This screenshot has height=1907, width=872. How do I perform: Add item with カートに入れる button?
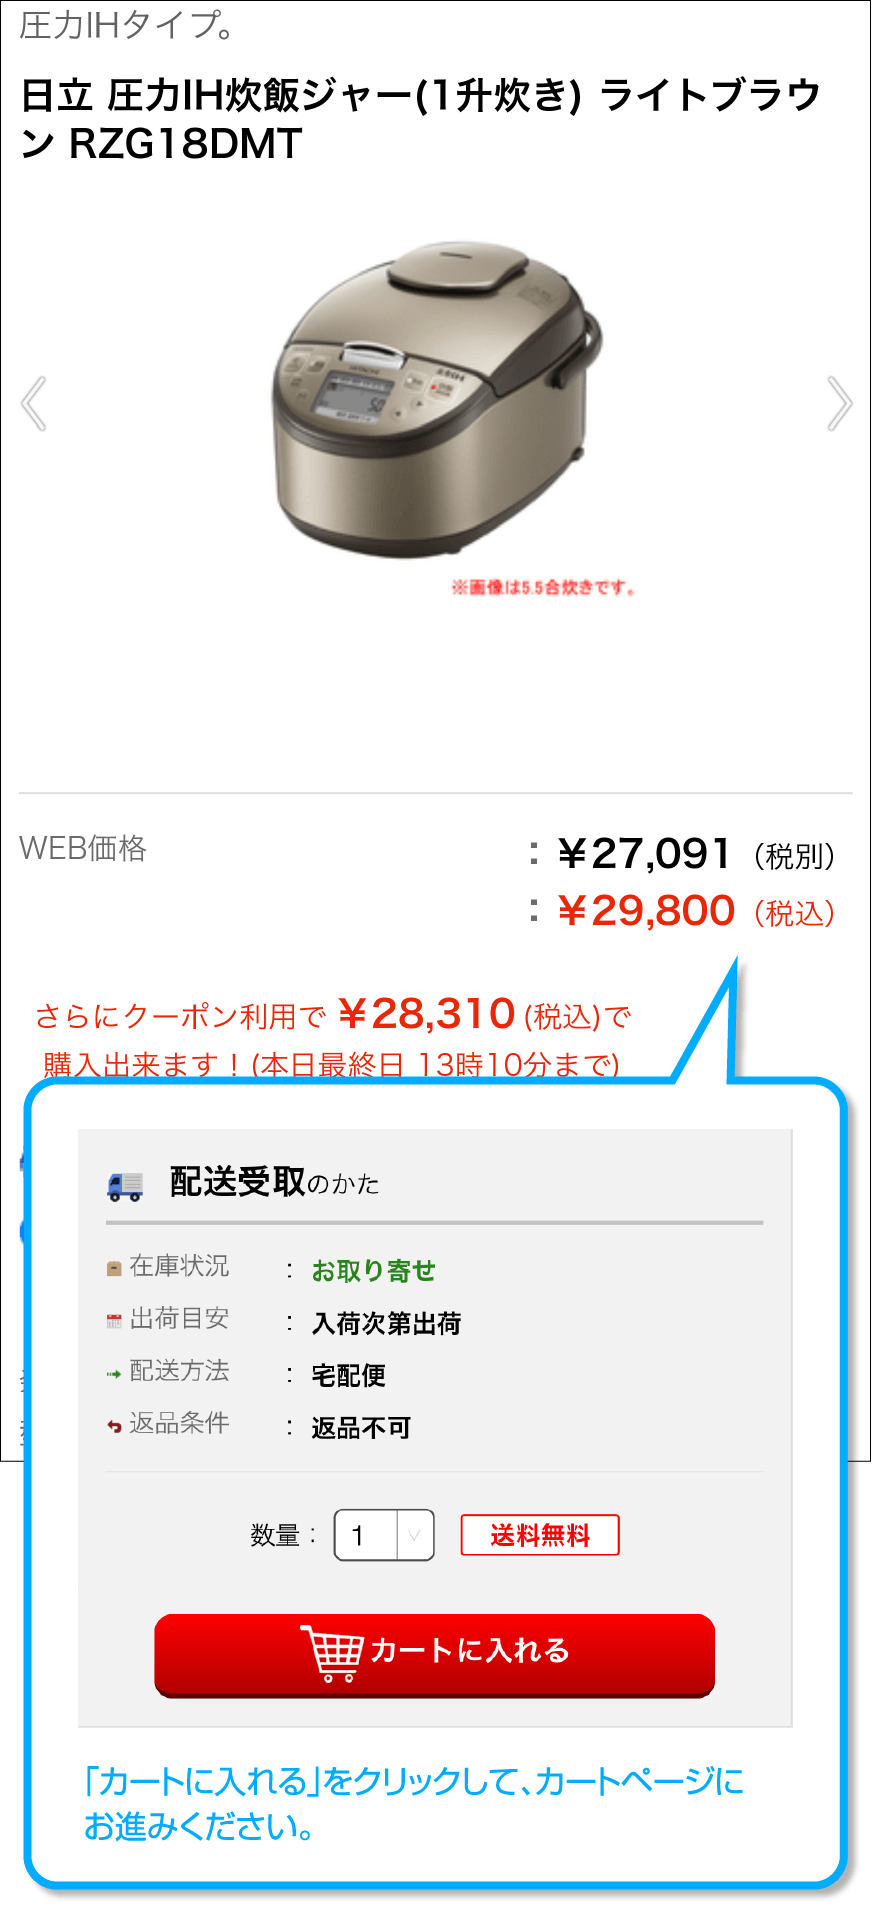pyautogui.click(x=435, y=1655)
